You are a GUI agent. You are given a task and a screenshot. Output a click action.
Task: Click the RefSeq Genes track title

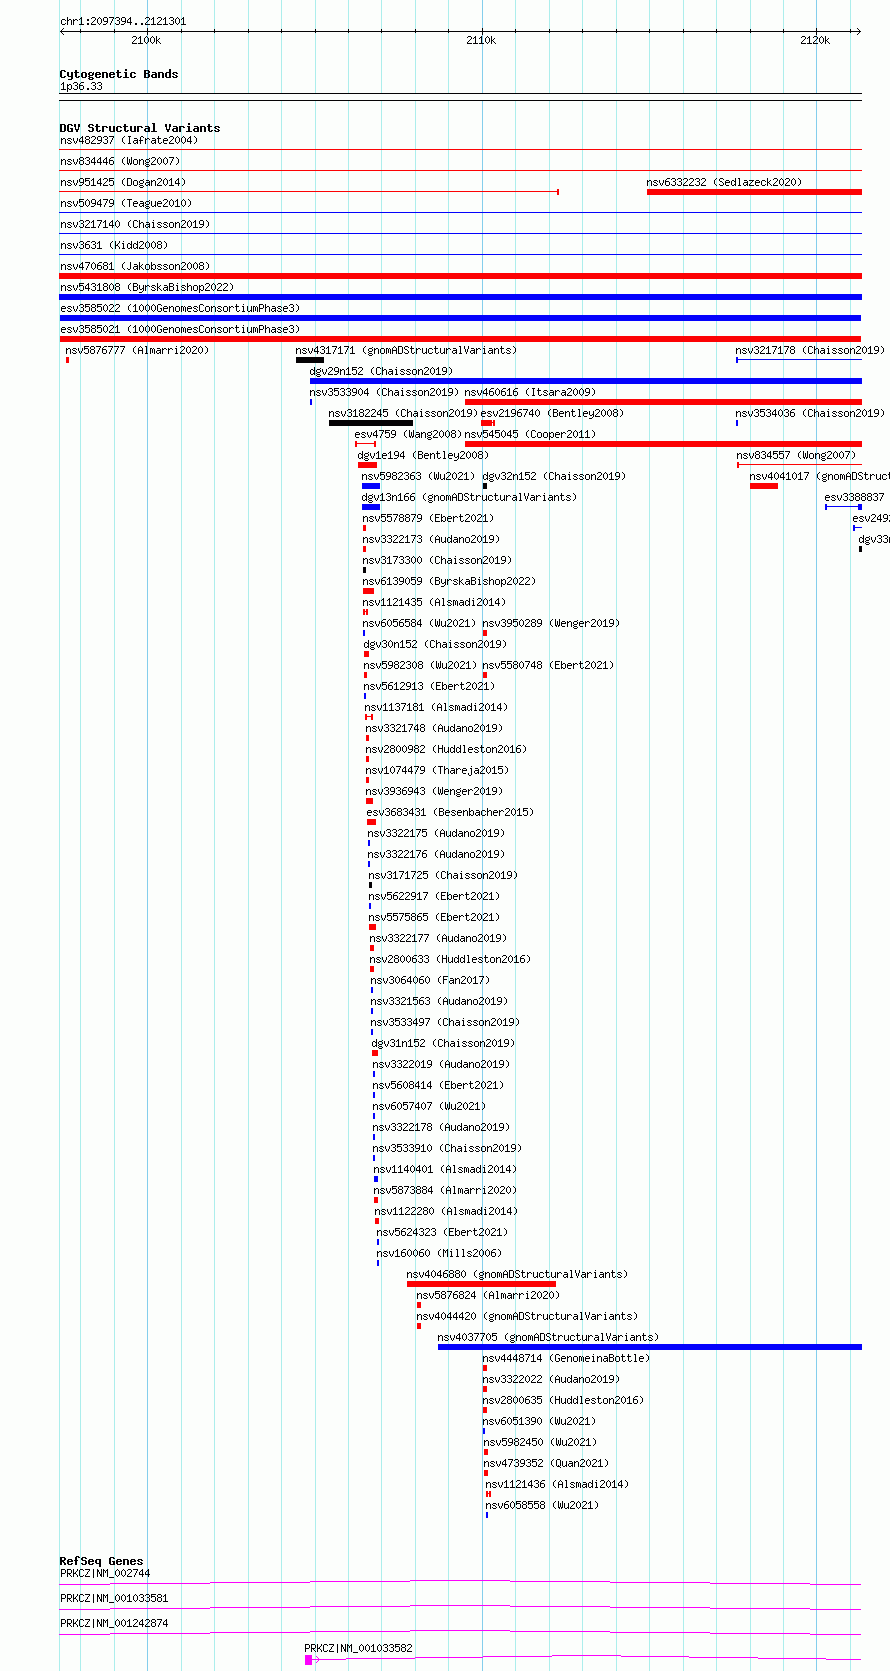pos(101,1561)
